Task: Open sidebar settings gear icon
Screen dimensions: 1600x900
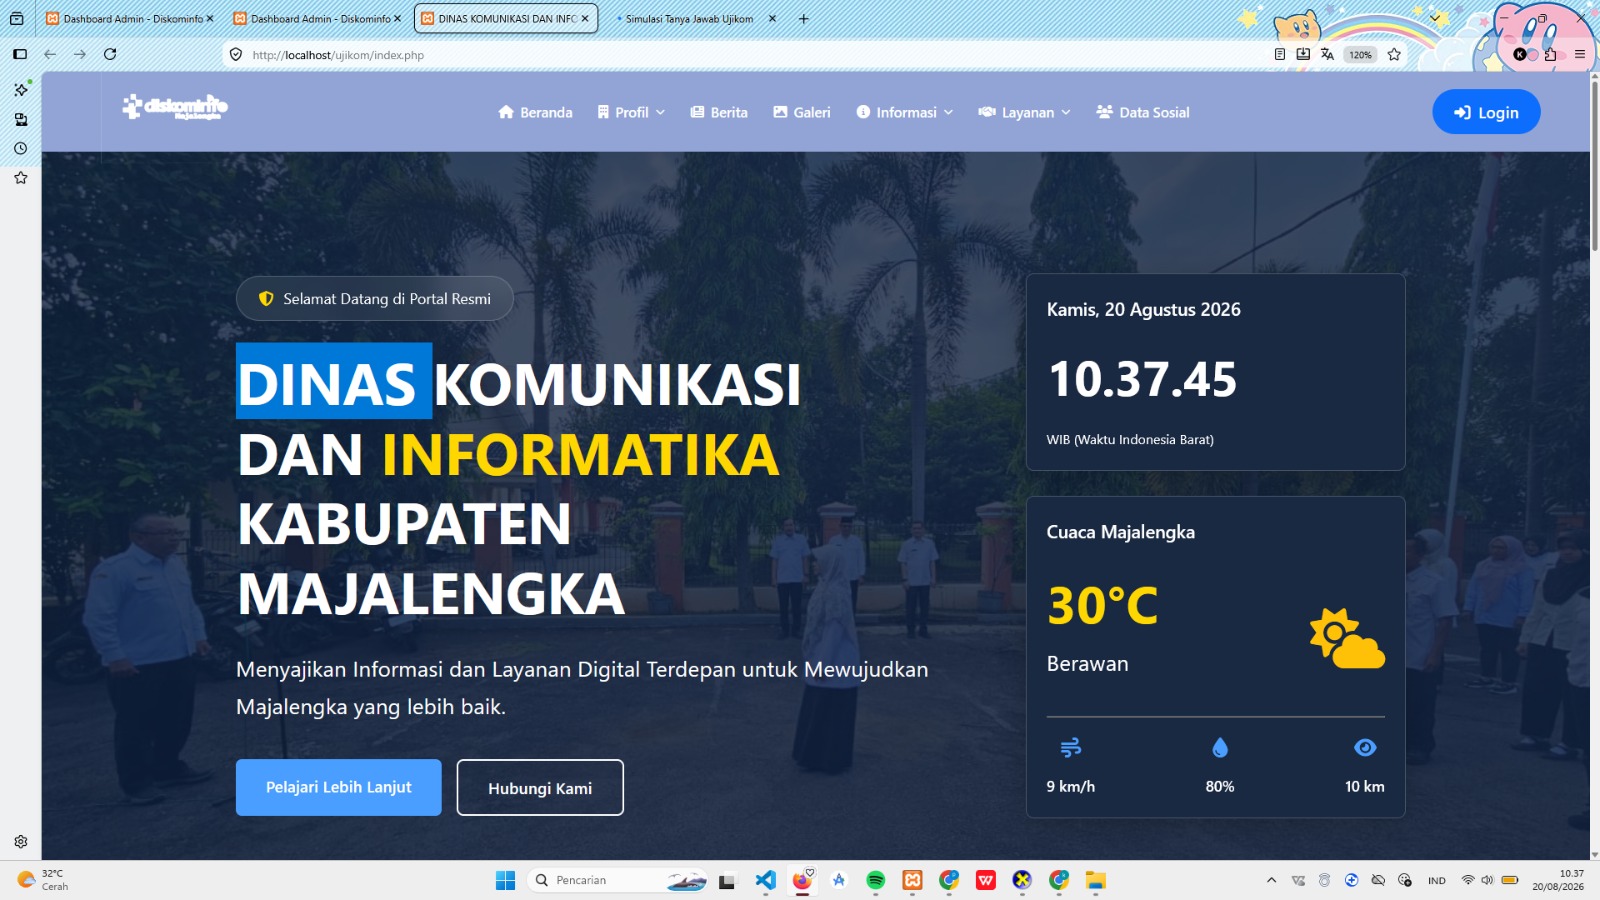Action: (x=20, y=842)
